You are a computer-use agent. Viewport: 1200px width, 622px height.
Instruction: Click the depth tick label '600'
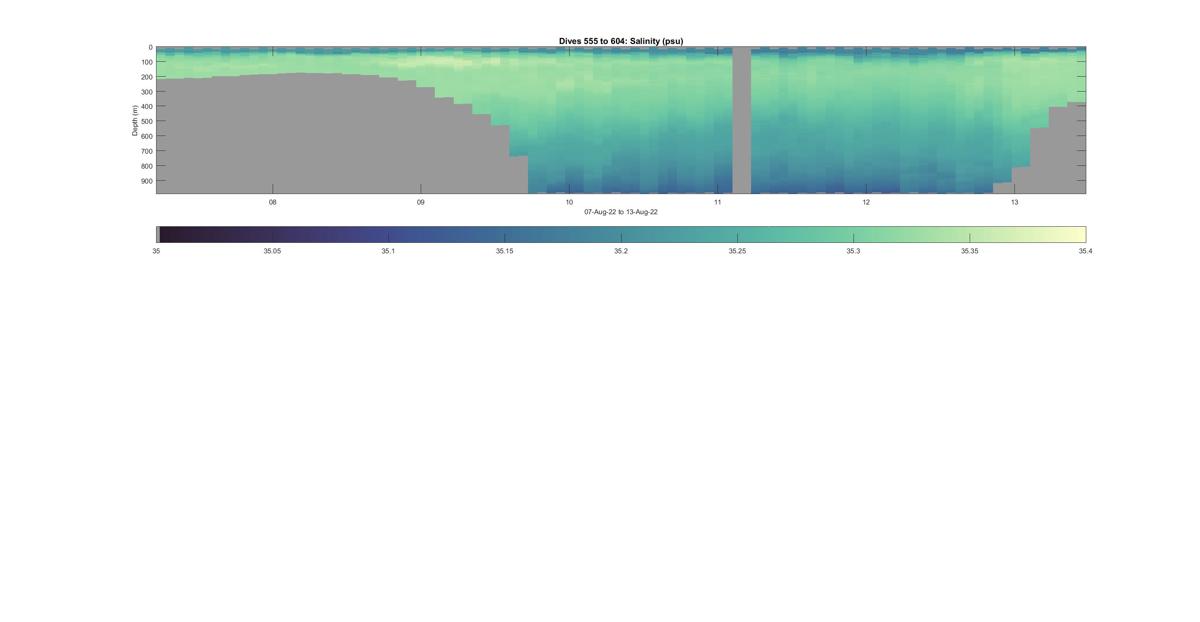click(x=146, y=136)
